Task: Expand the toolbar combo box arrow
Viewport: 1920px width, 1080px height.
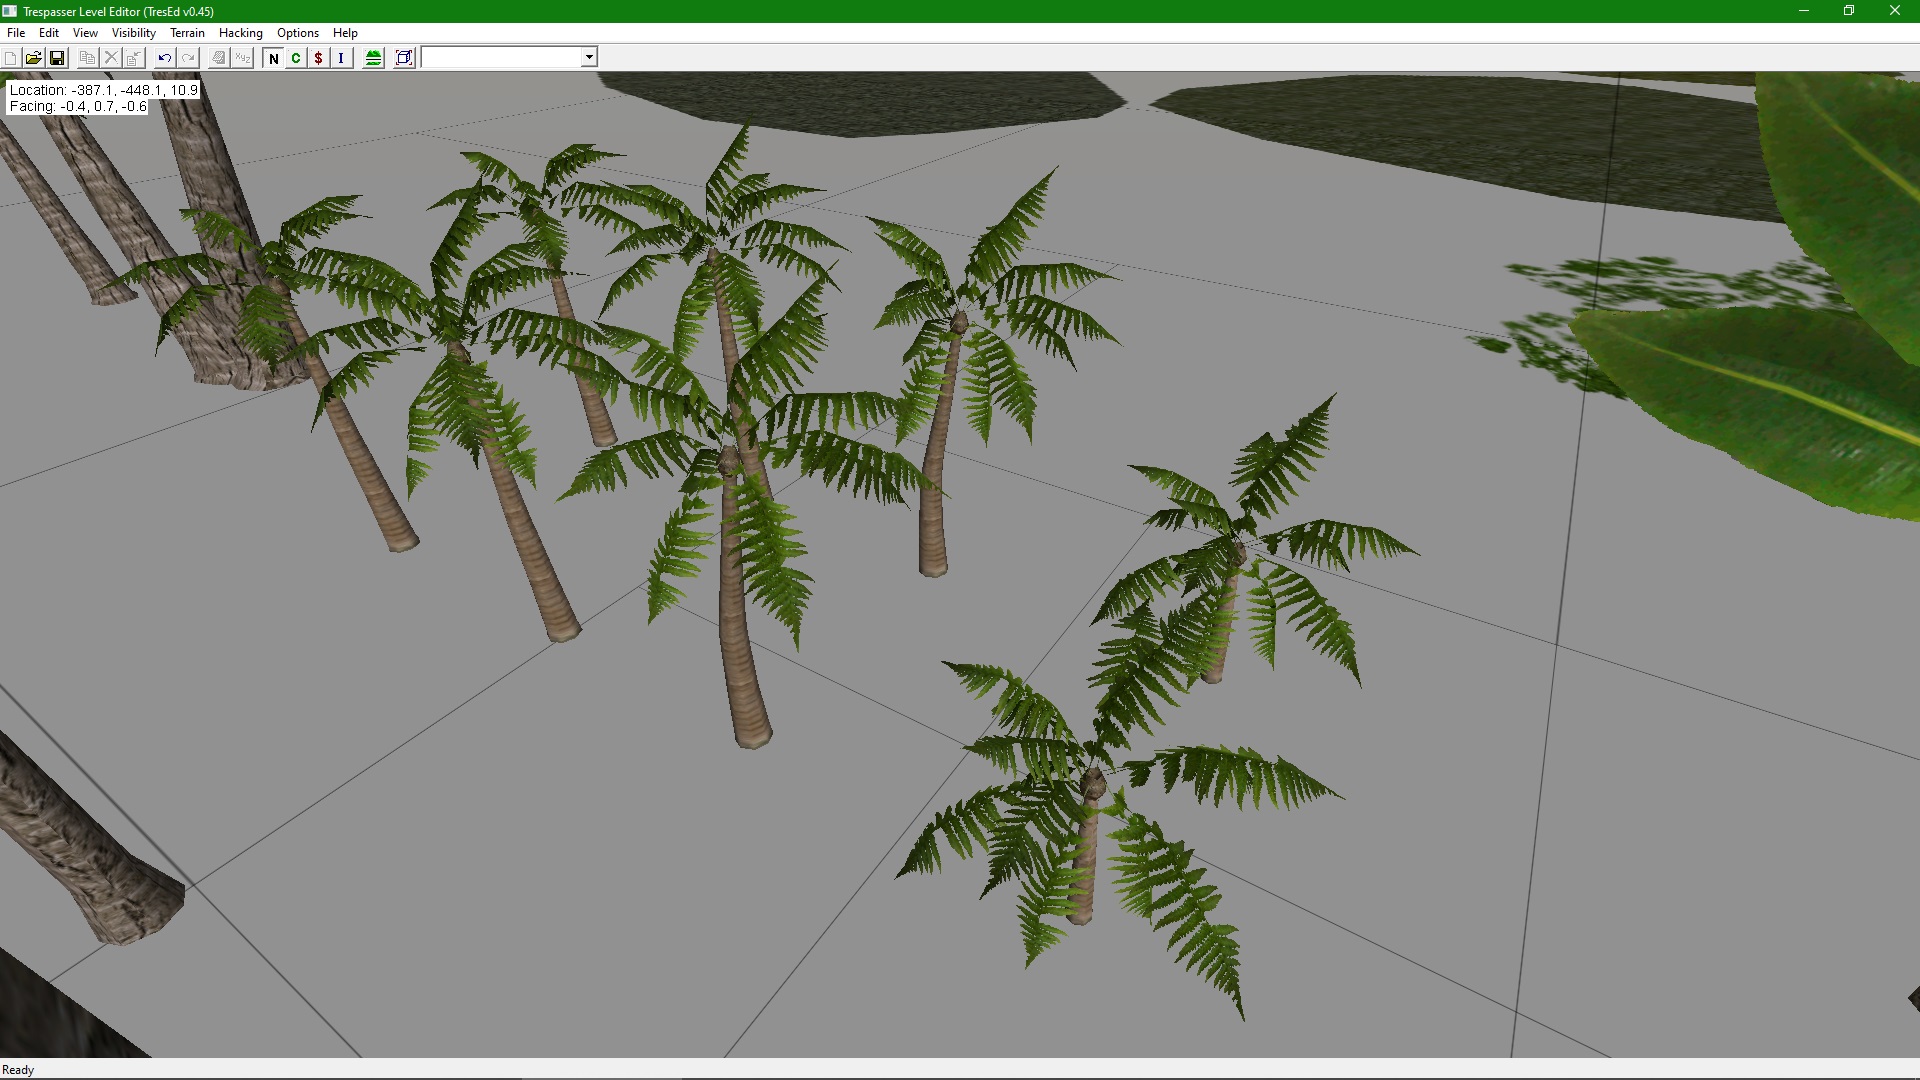Action: click(589, 57)
